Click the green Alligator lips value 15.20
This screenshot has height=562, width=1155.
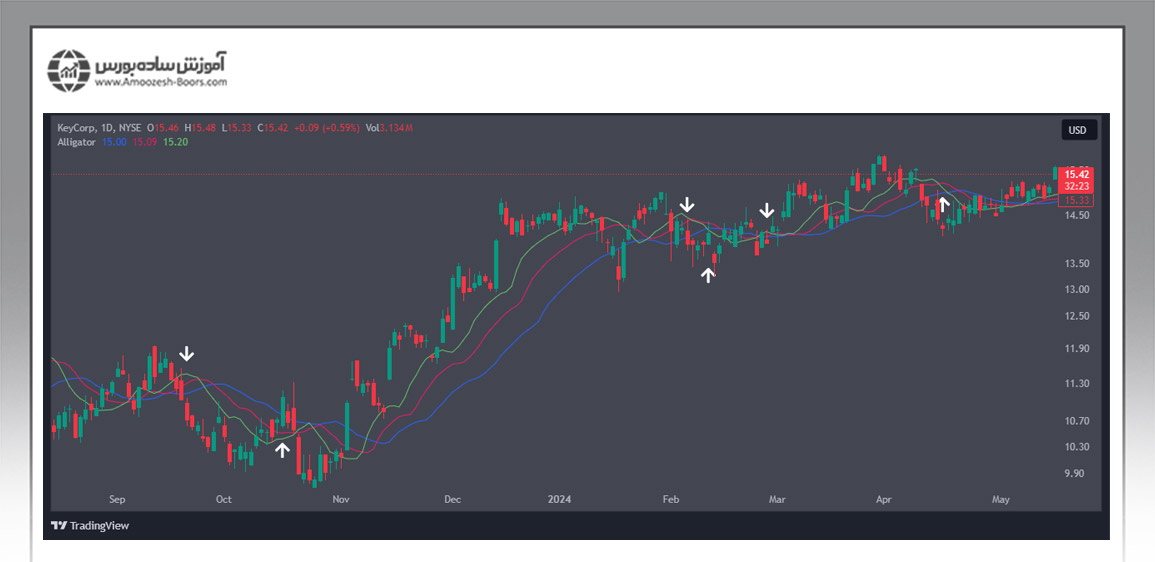point(176,142)
